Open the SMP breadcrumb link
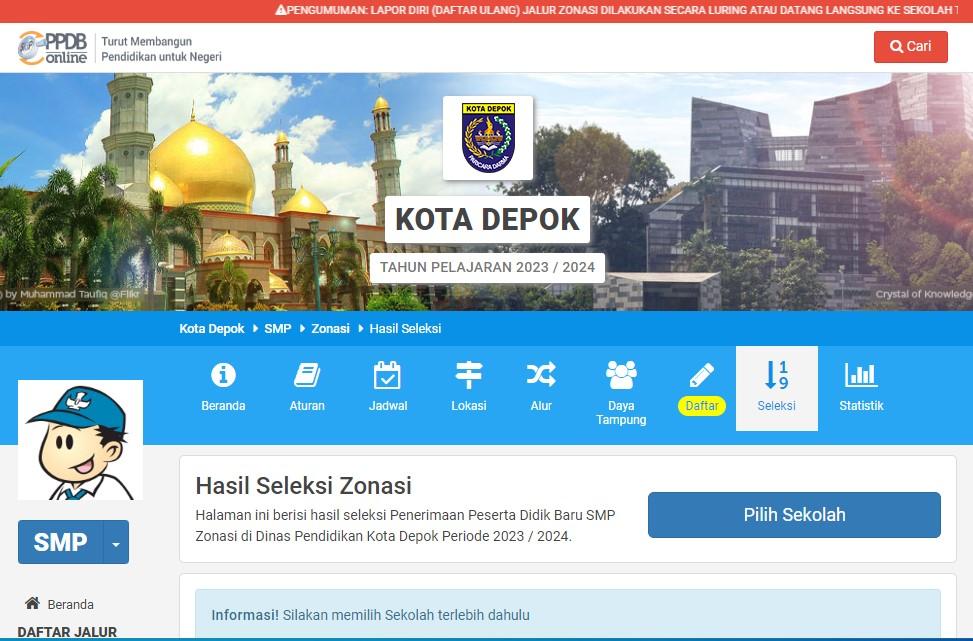The width and height of the screenshot is (973, 641). [277, 329]
